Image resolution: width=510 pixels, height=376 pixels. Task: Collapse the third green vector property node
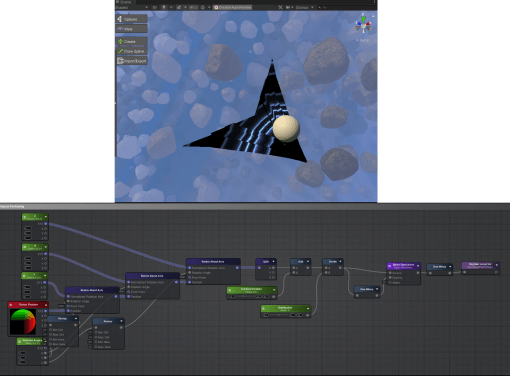46,276
